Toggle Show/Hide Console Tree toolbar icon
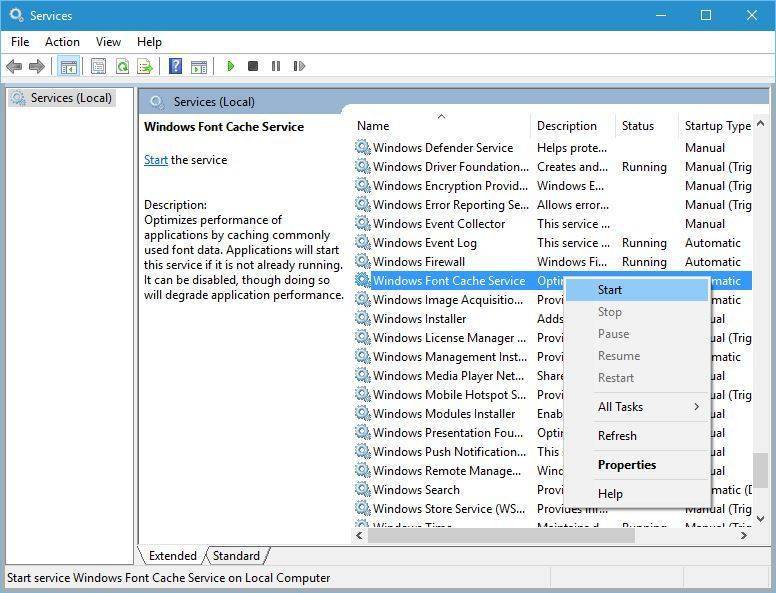The height and width of the screenshot is (593, 776). pyautogui.click(x=69, y=66)
